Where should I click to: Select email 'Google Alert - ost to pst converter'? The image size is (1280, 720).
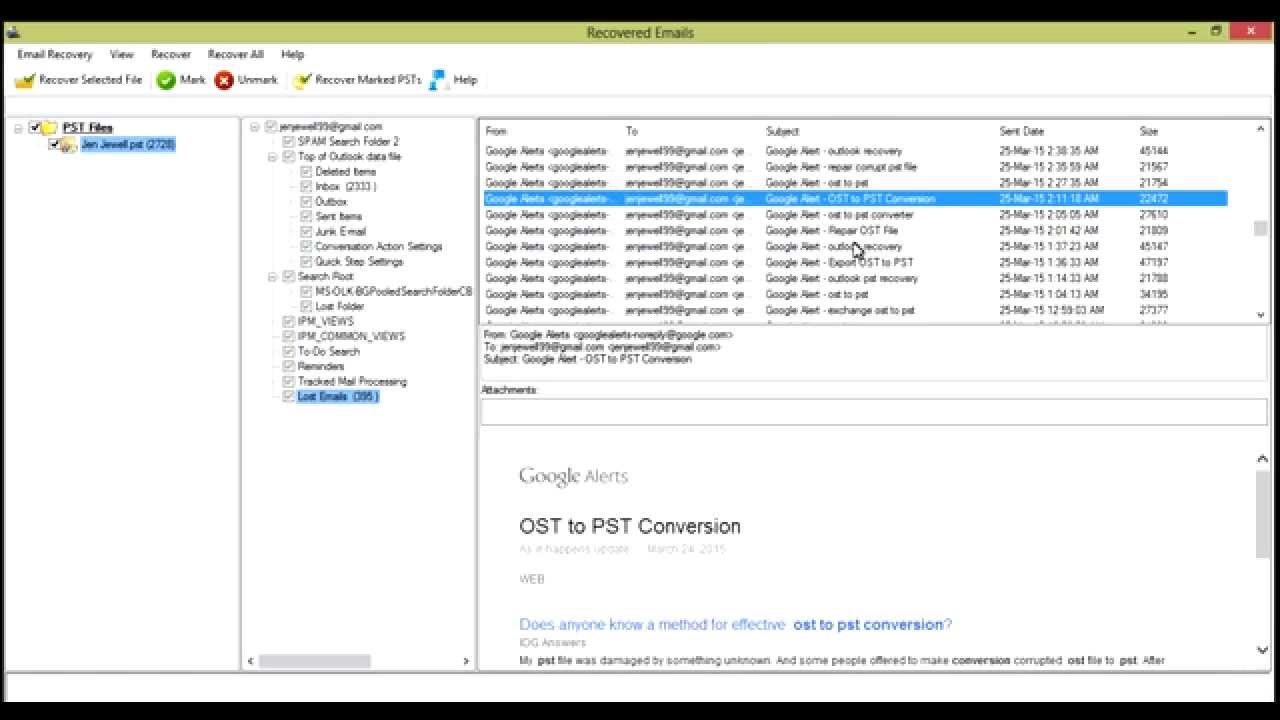click(855, 215)
